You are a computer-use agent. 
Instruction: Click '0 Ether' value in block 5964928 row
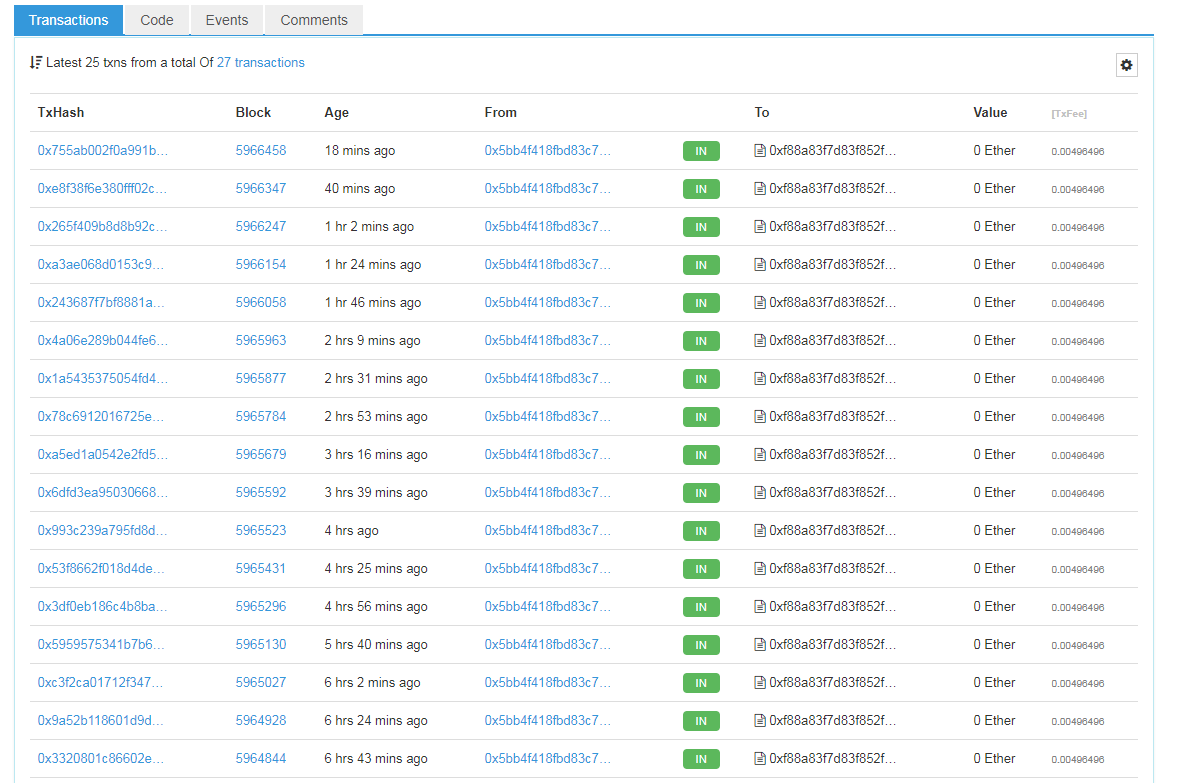(994, 720)
